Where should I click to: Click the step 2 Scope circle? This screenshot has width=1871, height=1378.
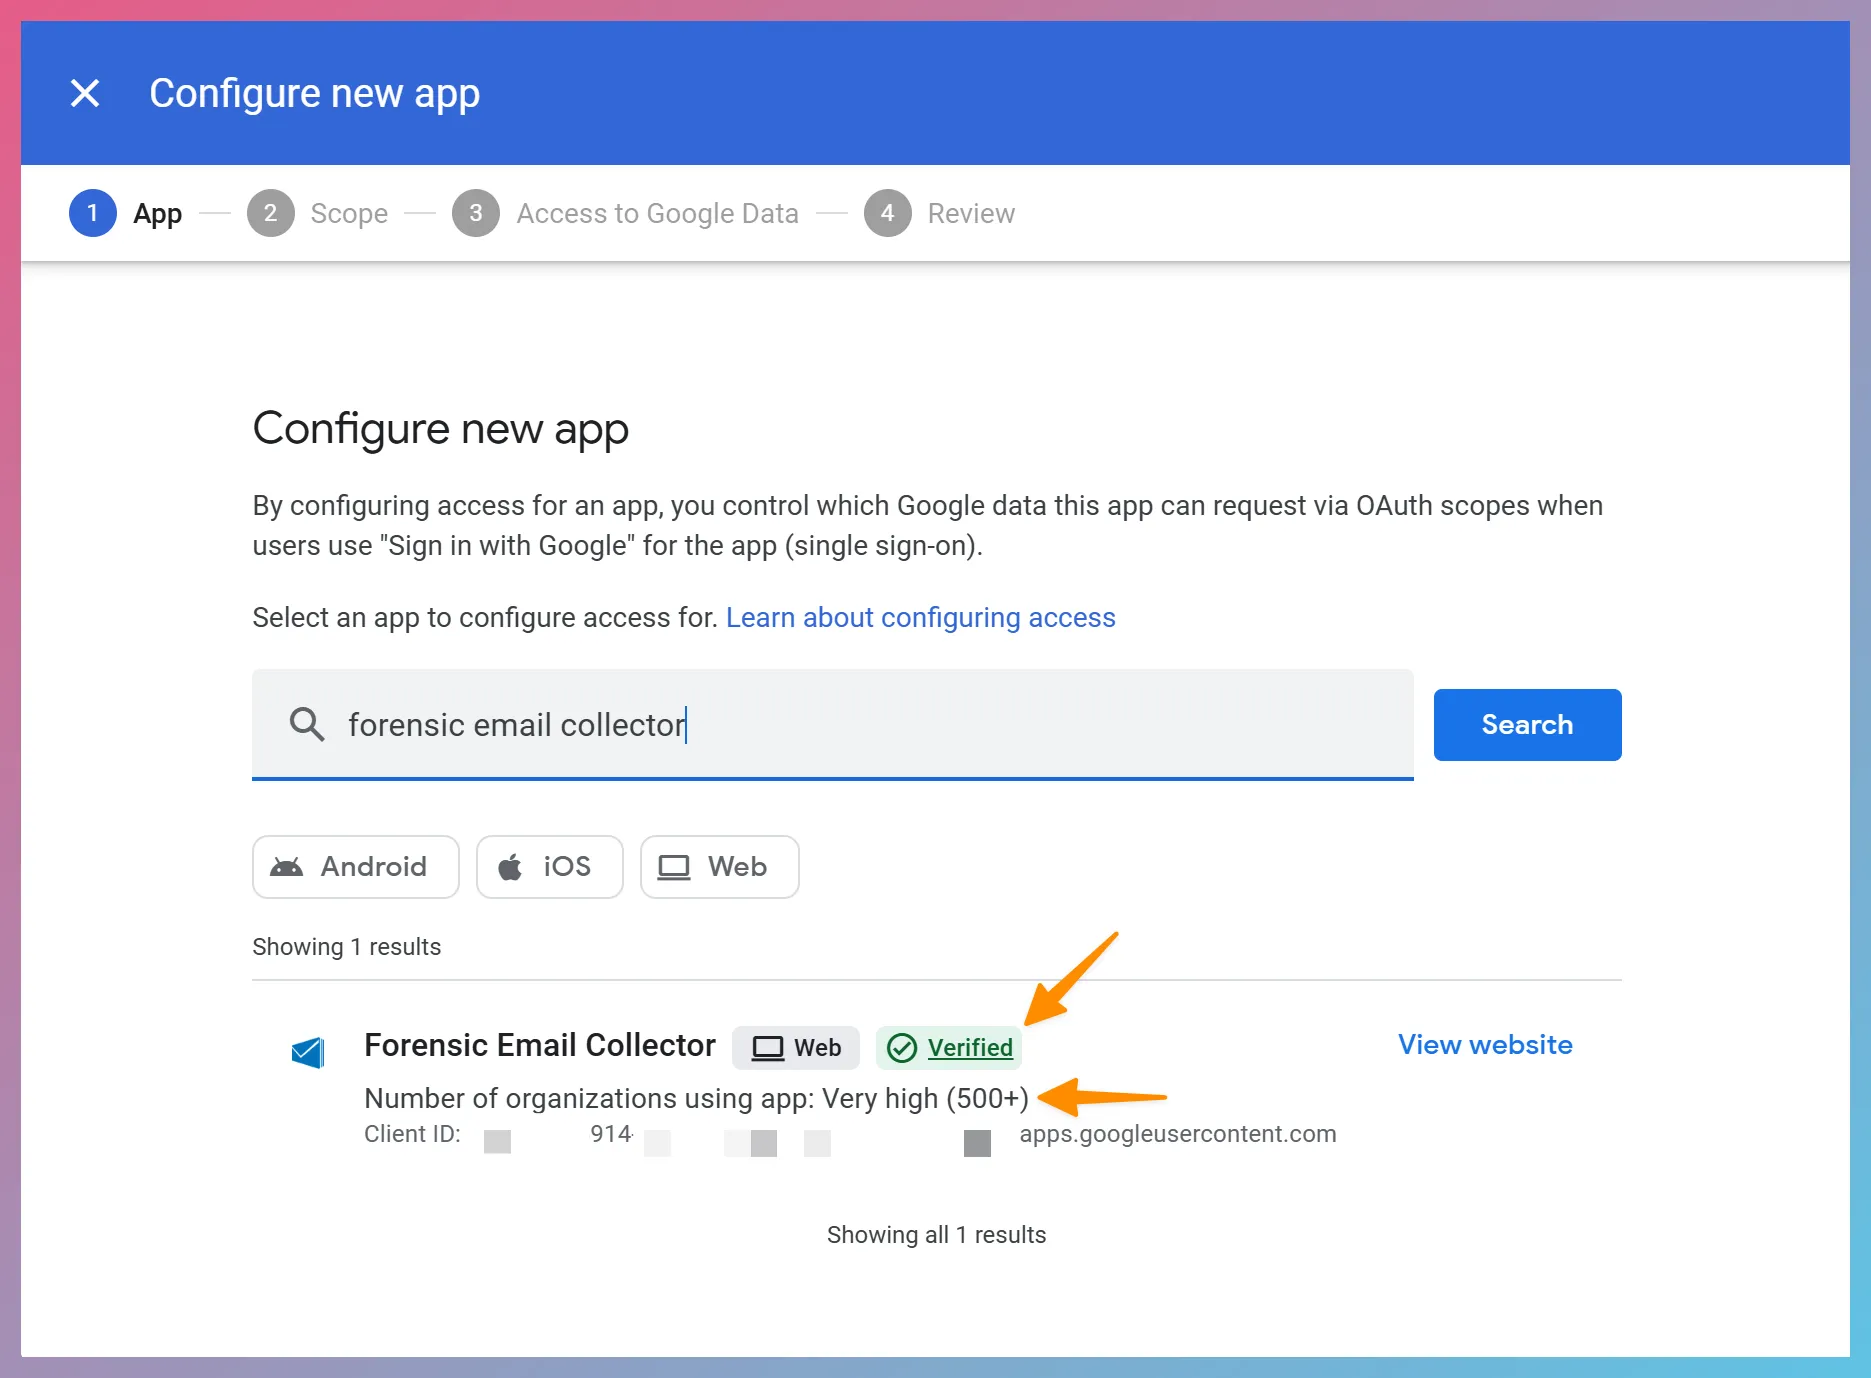click(x=270, y=213)
